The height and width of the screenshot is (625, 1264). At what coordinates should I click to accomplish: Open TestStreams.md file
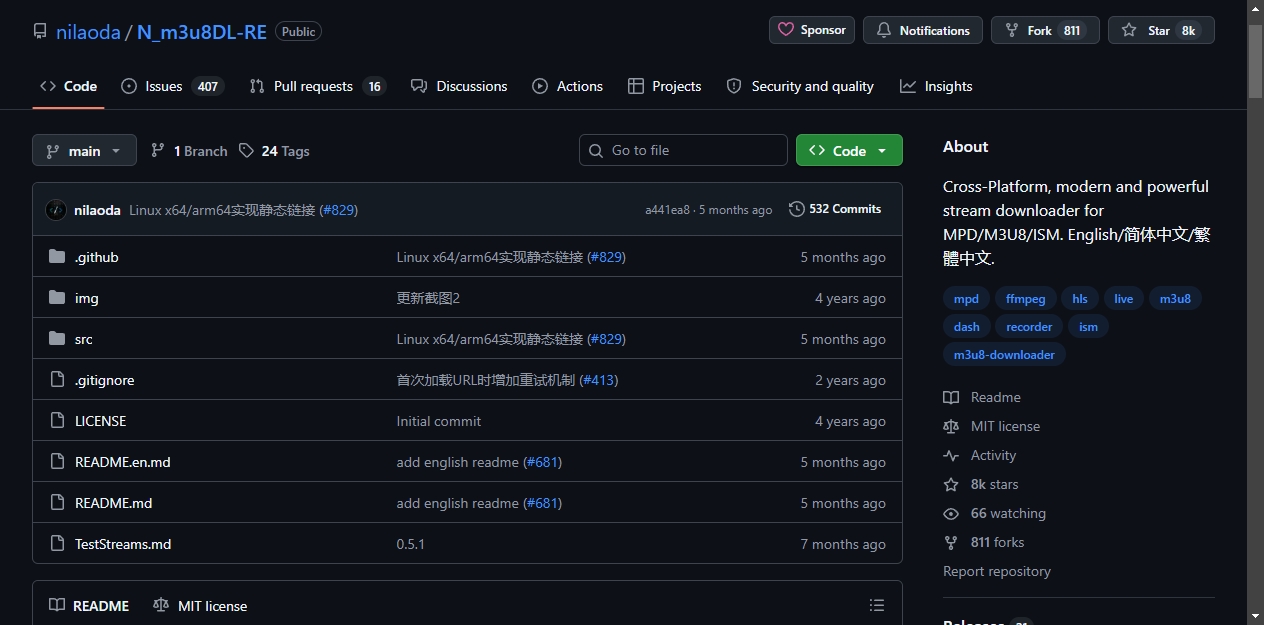123,544
